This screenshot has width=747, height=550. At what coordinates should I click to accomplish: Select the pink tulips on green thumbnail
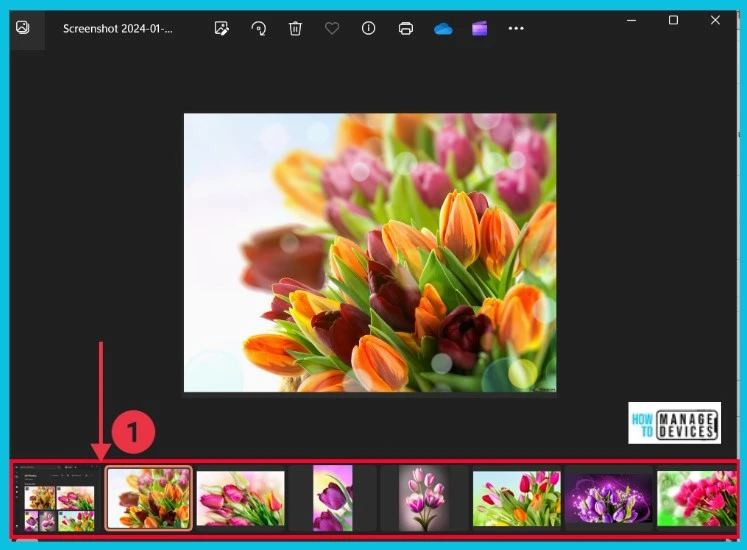tap(695, 498)
